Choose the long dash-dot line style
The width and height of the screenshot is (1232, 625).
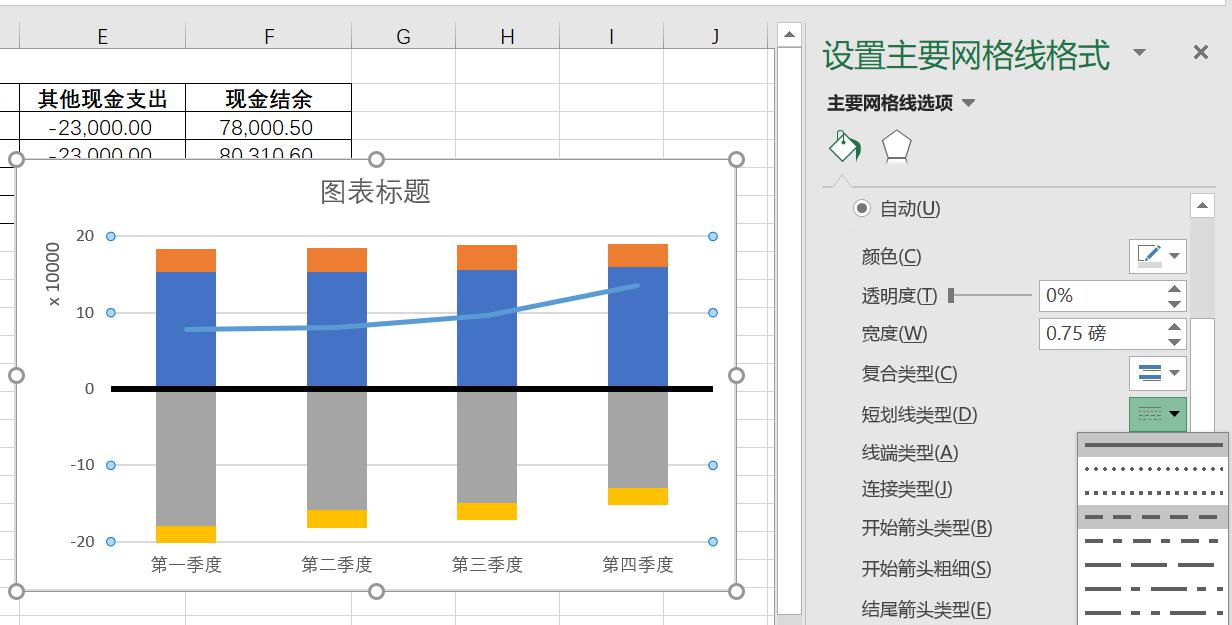(1153, 589)
